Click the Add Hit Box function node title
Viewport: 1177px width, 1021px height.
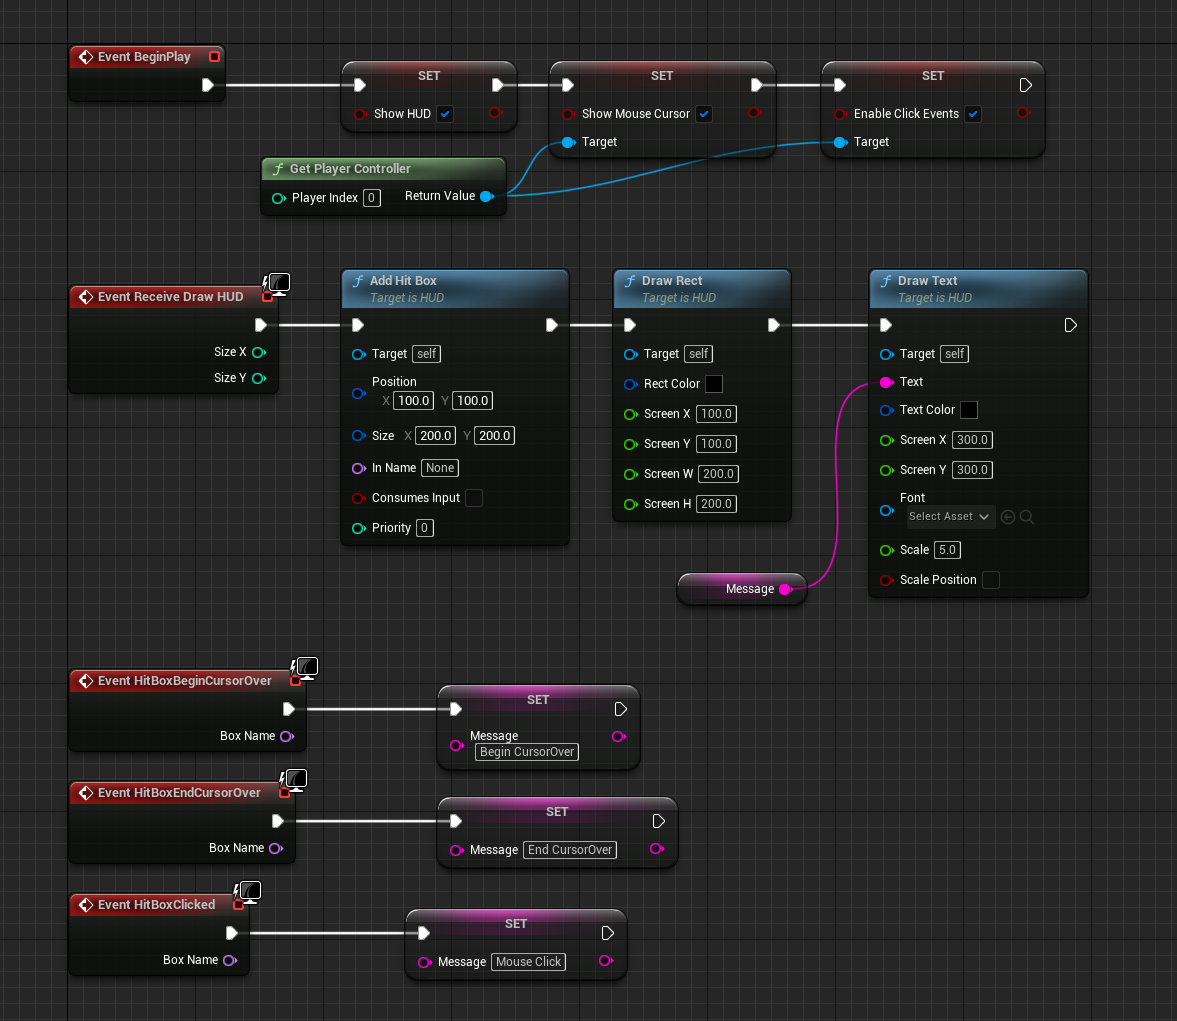click(403, 281)
